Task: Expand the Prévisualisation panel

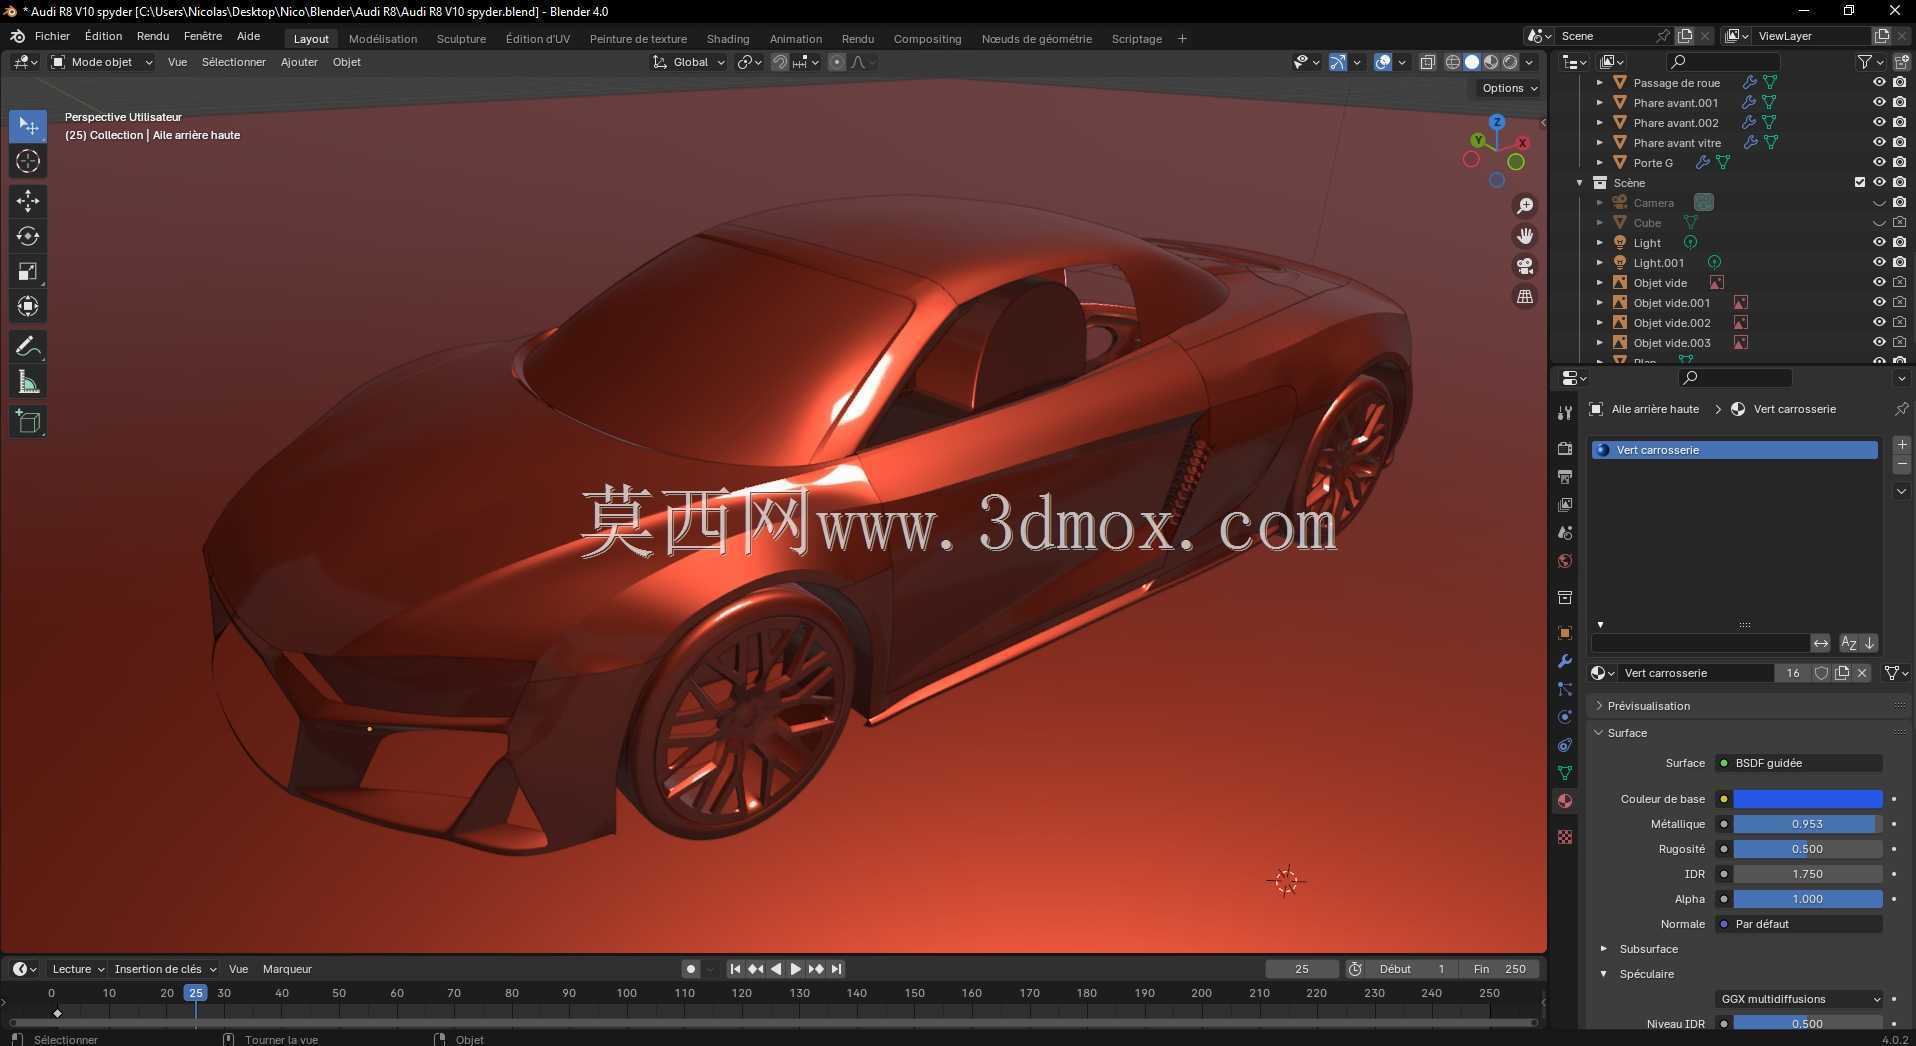Action: click(1648, 706)
